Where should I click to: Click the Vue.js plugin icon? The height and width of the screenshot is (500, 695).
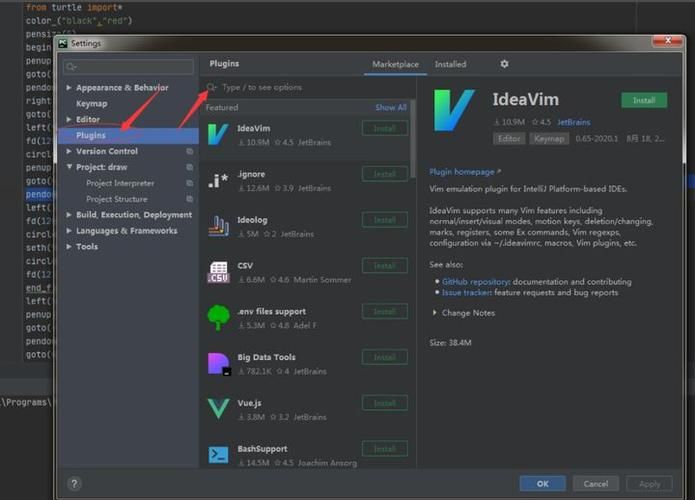coord(218,409)
